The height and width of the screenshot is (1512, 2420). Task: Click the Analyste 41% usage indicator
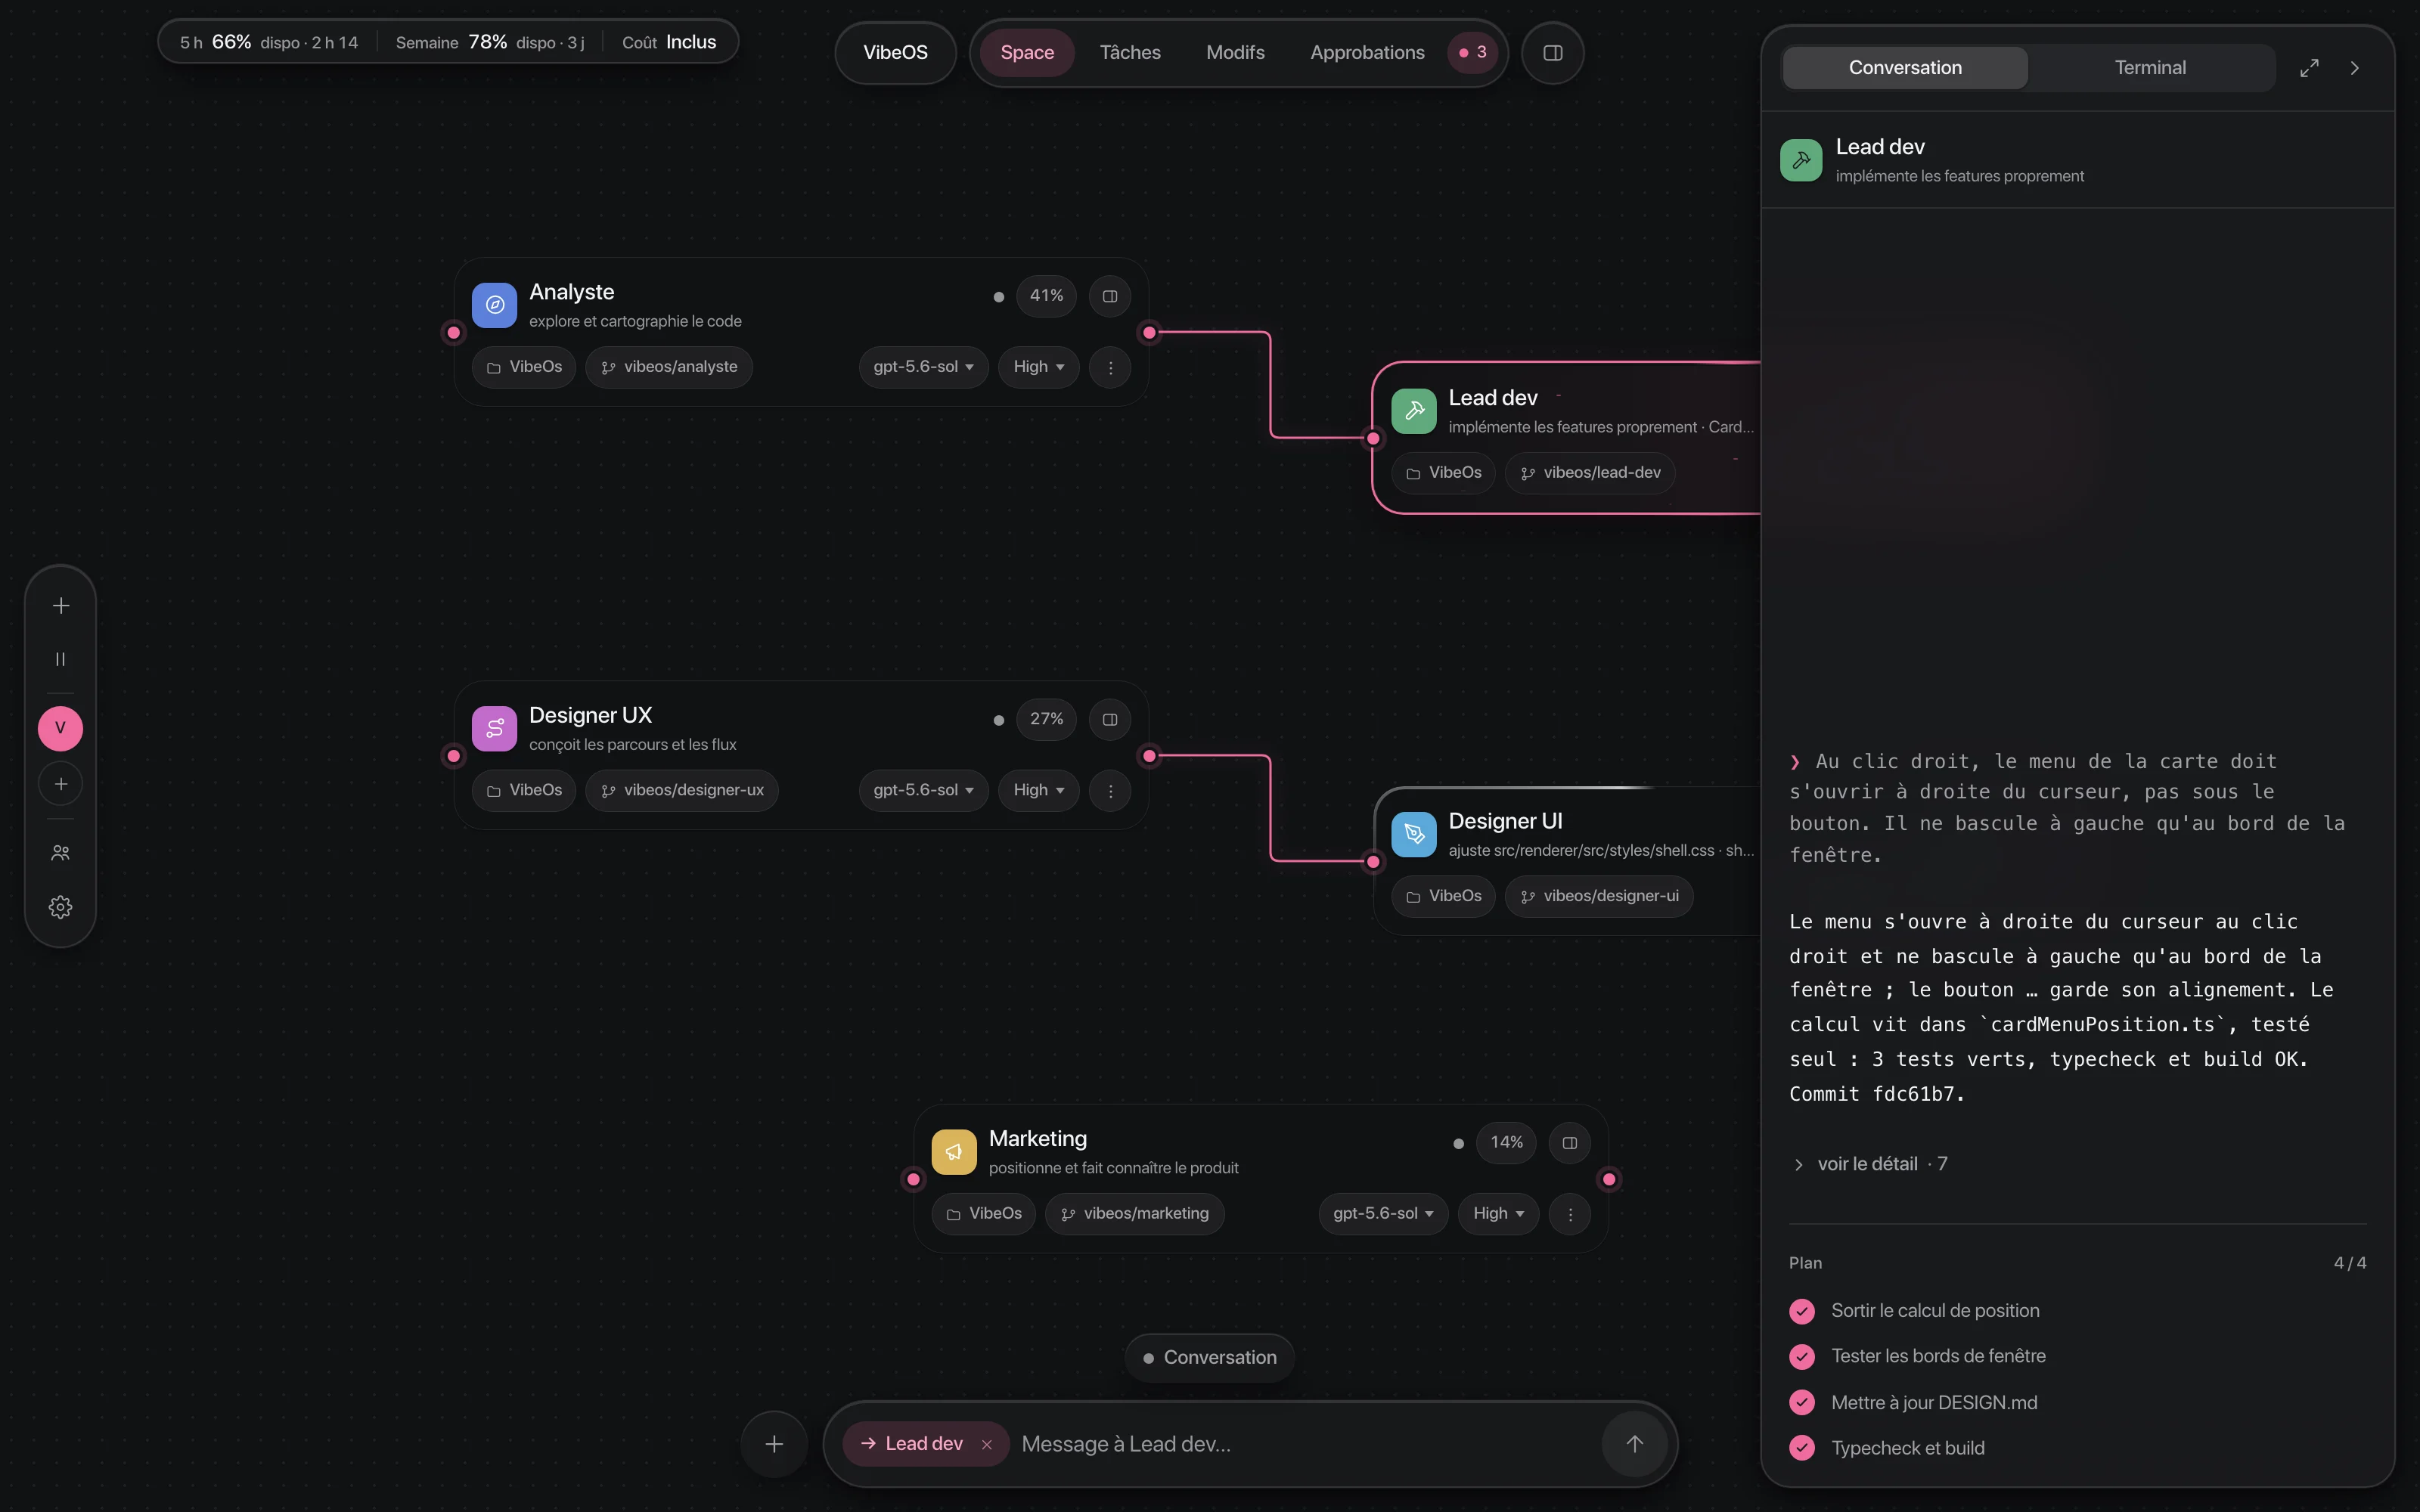[x=1047, y=296]
